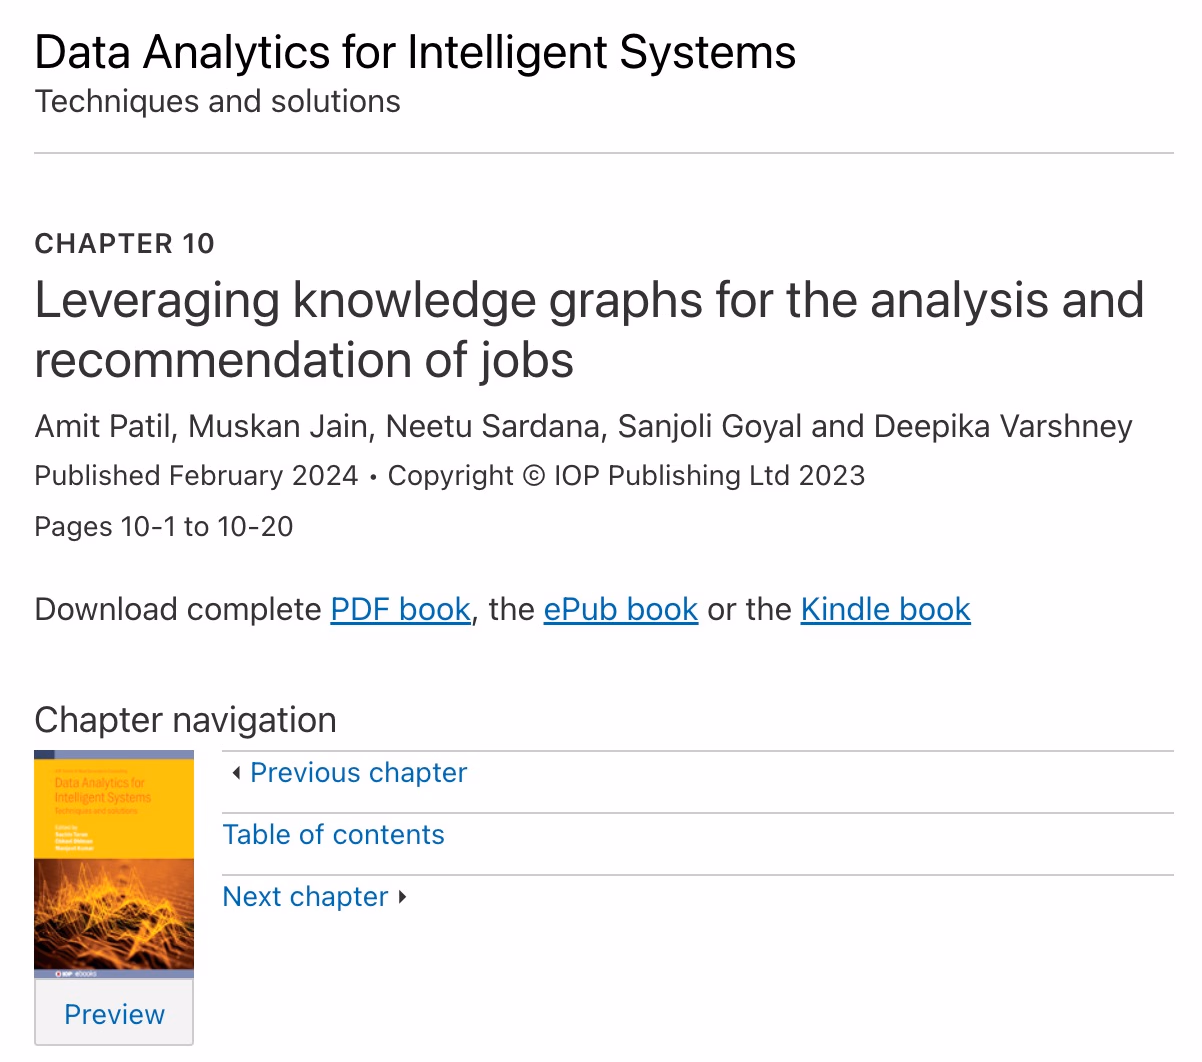This screenshot has width=1202, height=1062.
Task: Click the subtitle Techniques and solutions
Action: (217, 101)
